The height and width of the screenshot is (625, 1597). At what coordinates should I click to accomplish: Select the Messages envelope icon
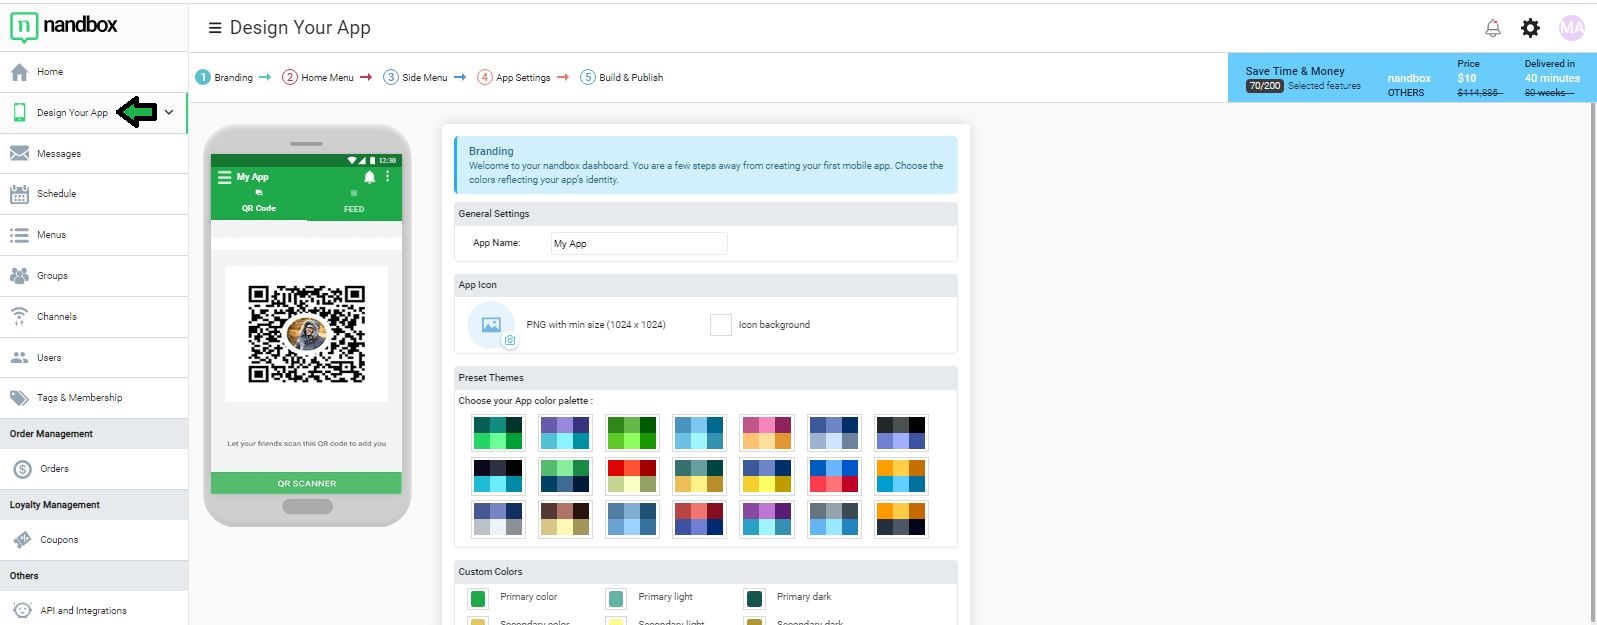[19, 153]
